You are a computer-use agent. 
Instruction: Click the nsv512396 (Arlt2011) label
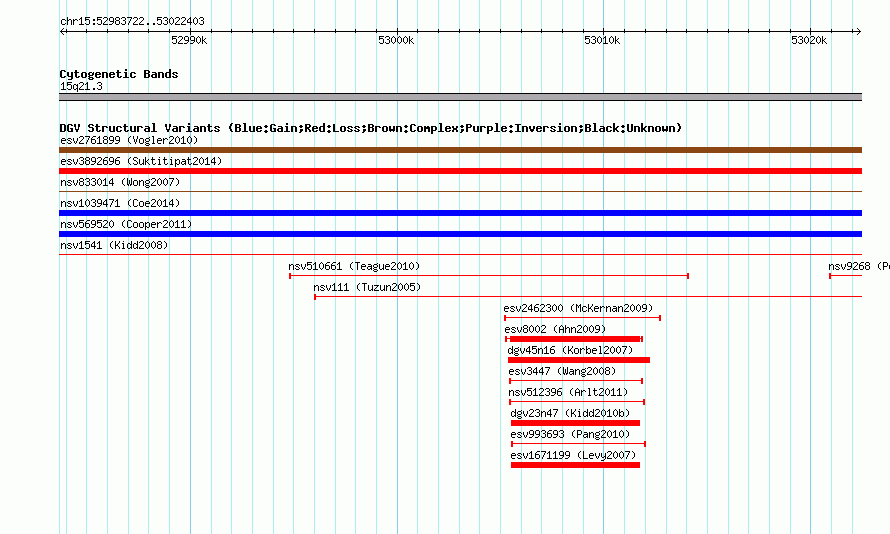pos(568,392)
